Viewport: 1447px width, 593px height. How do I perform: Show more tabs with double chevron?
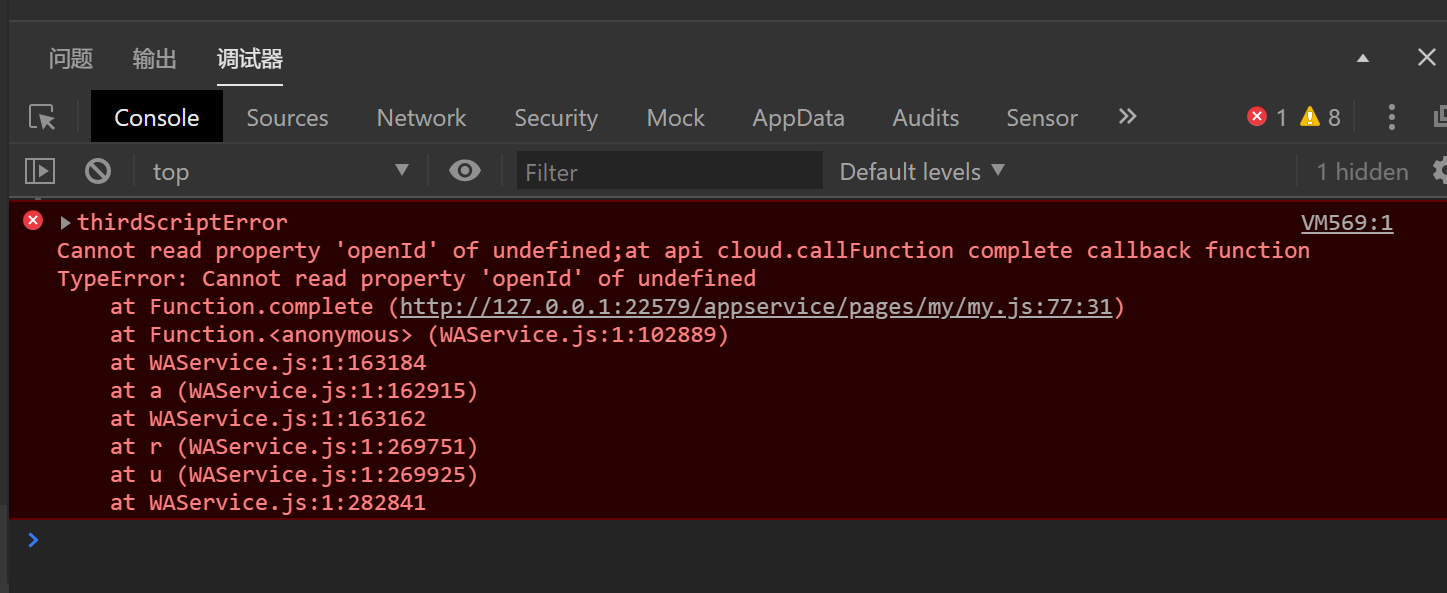[x=1127, y=117]
